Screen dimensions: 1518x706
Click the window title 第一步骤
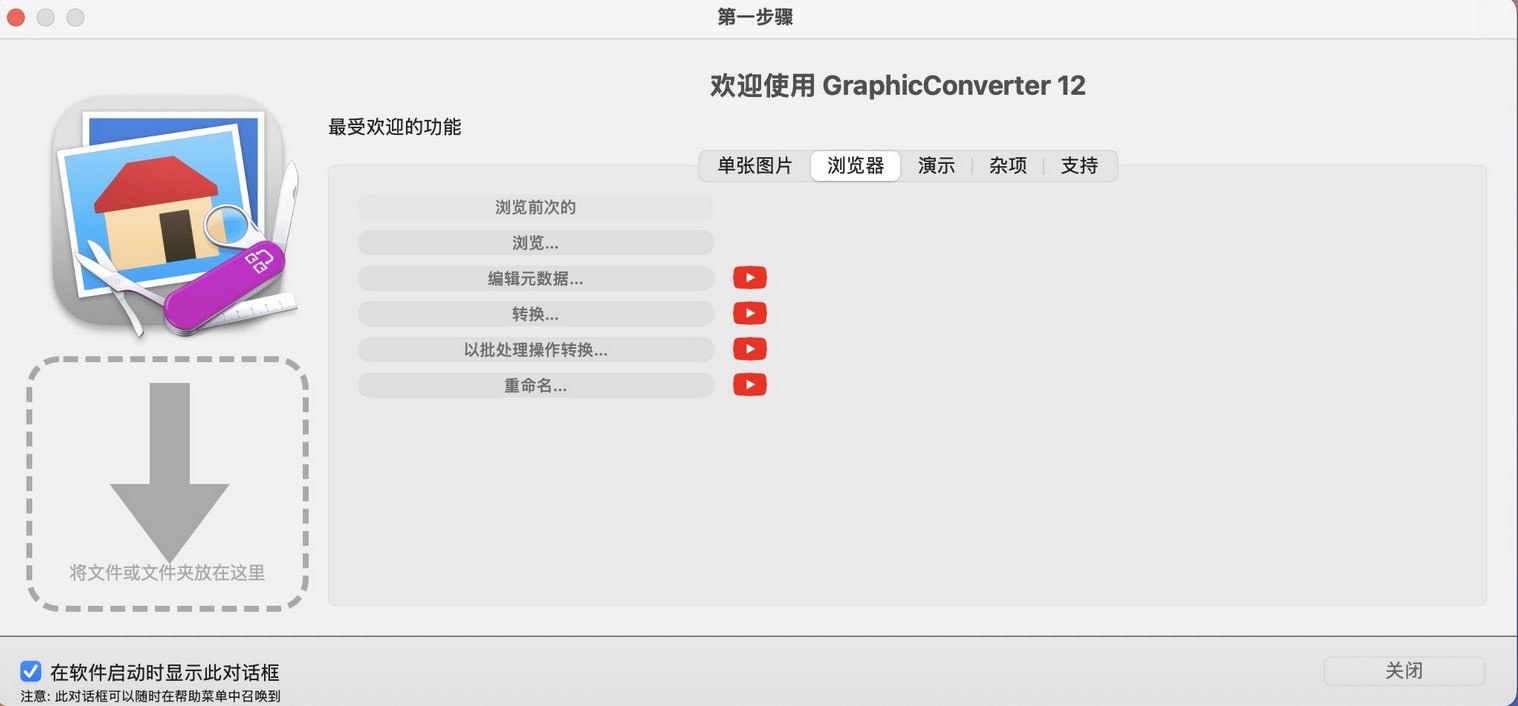point(755,17)
